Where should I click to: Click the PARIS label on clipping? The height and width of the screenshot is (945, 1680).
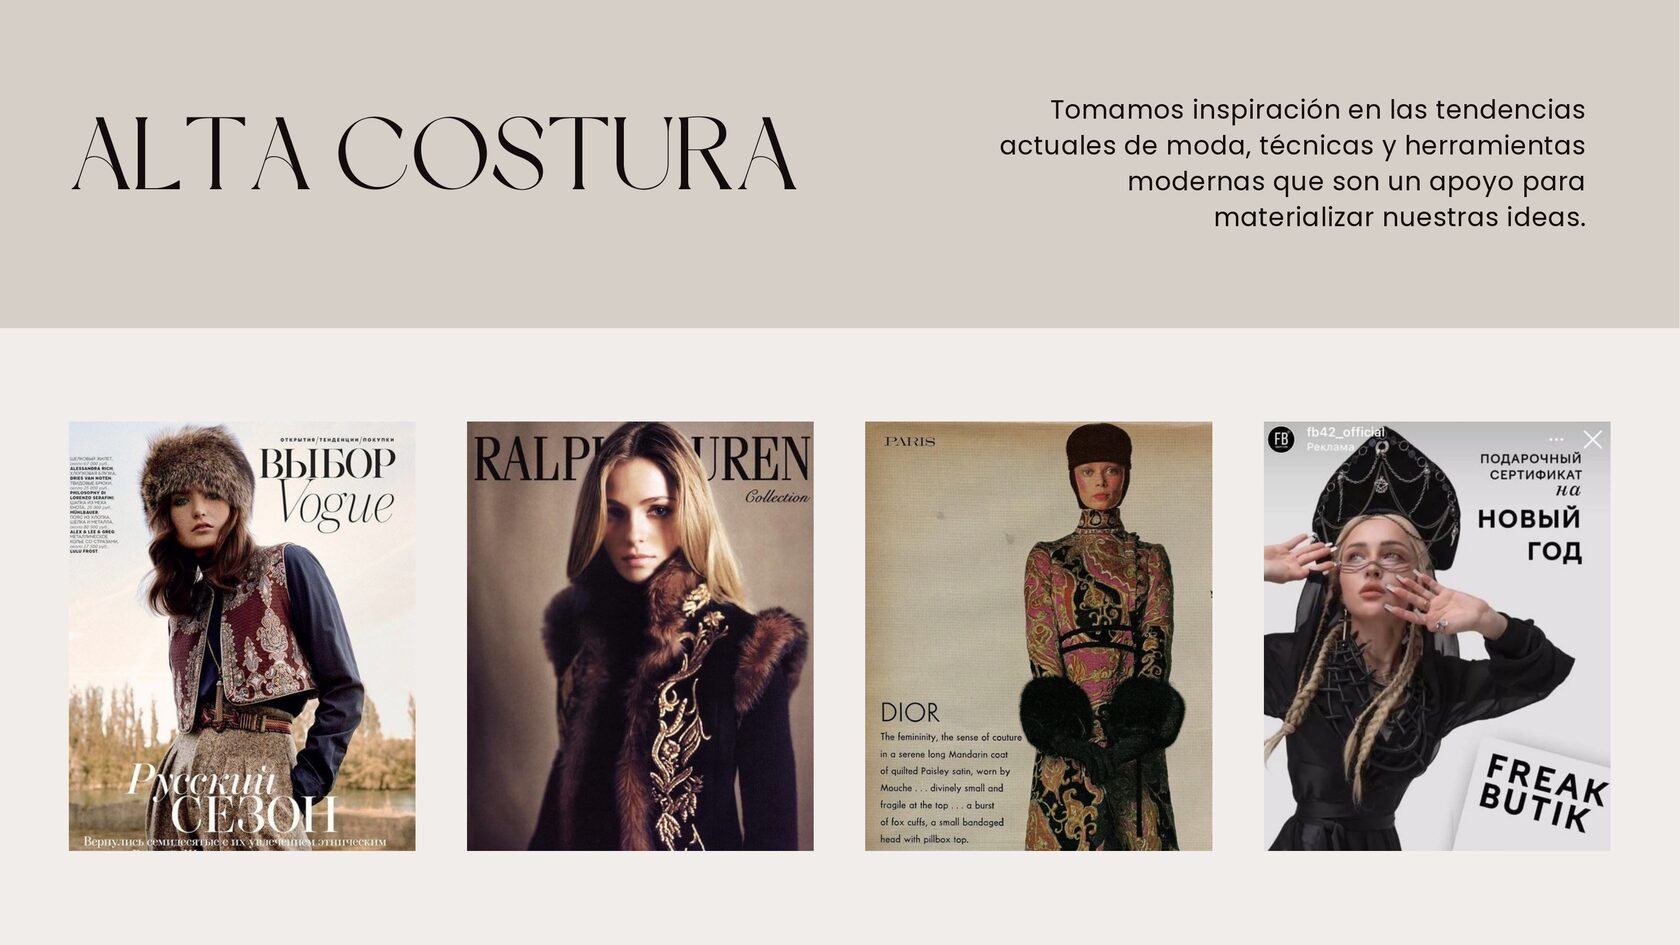tap(910, 441)
